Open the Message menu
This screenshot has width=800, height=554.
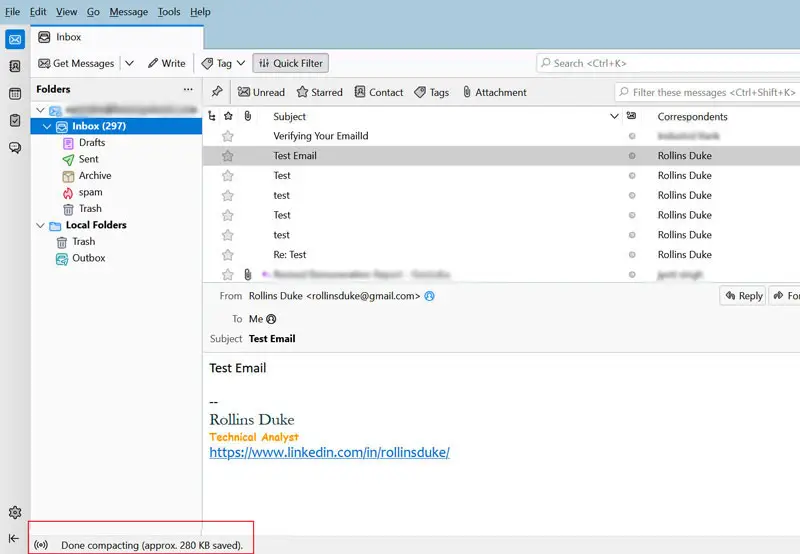[128, 12]
